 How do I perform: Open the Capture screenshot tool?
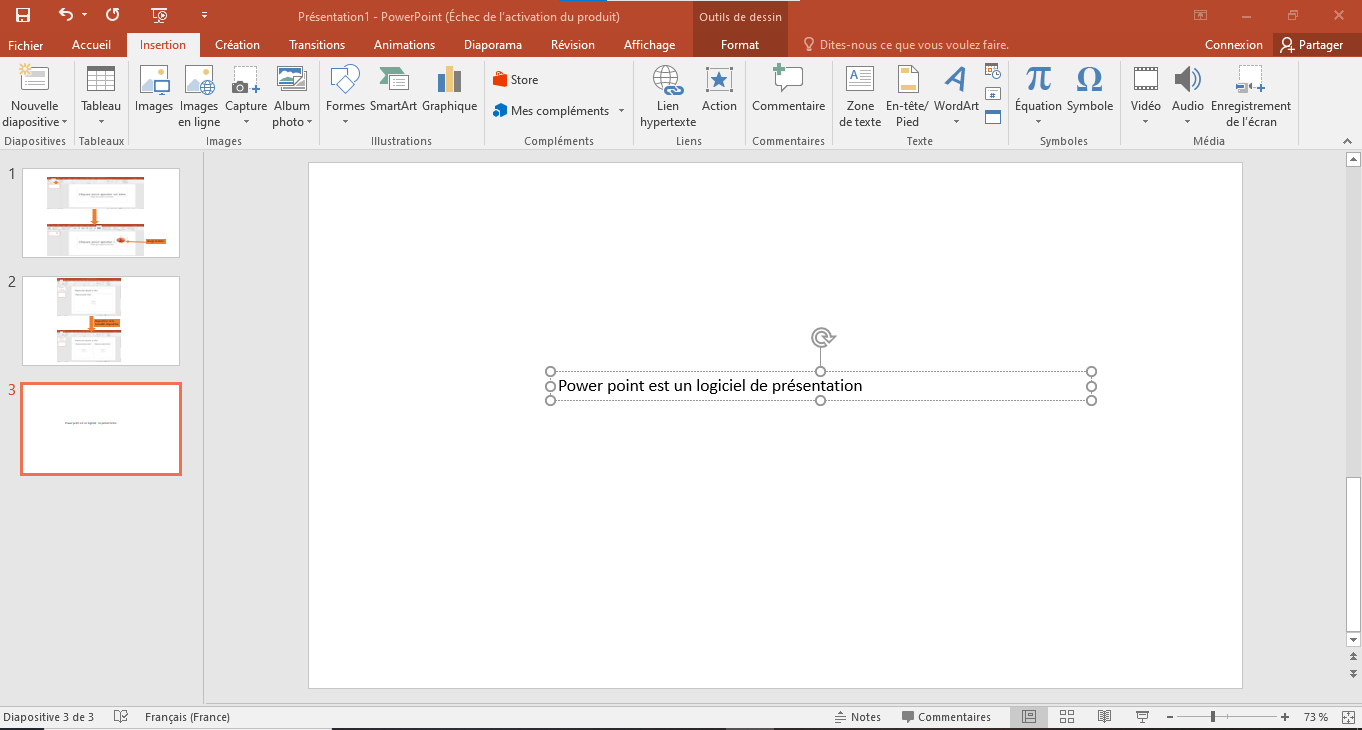pyautogui.click(x=246, y=80)
